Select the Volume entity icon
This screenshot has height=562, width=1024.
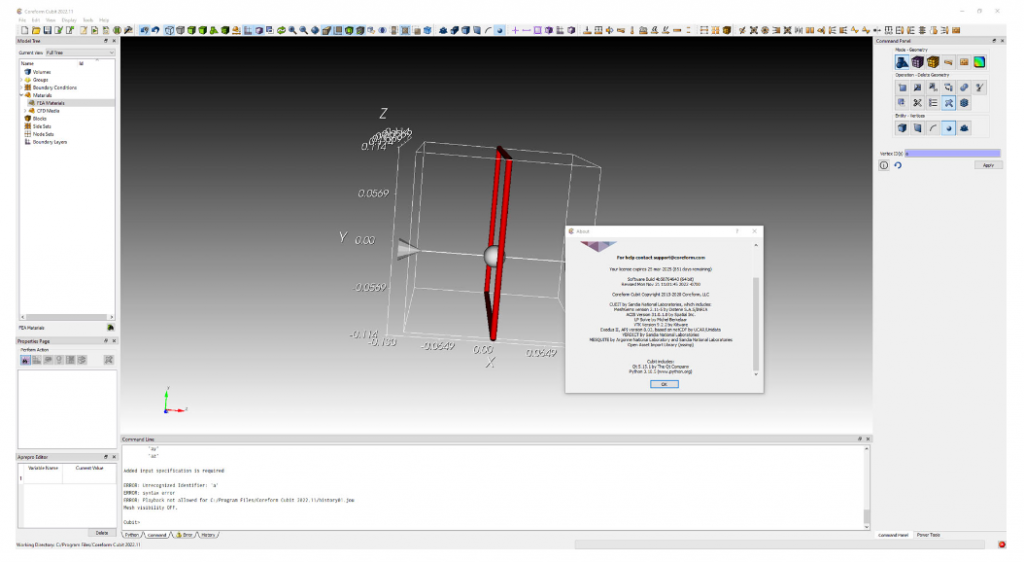902,128
